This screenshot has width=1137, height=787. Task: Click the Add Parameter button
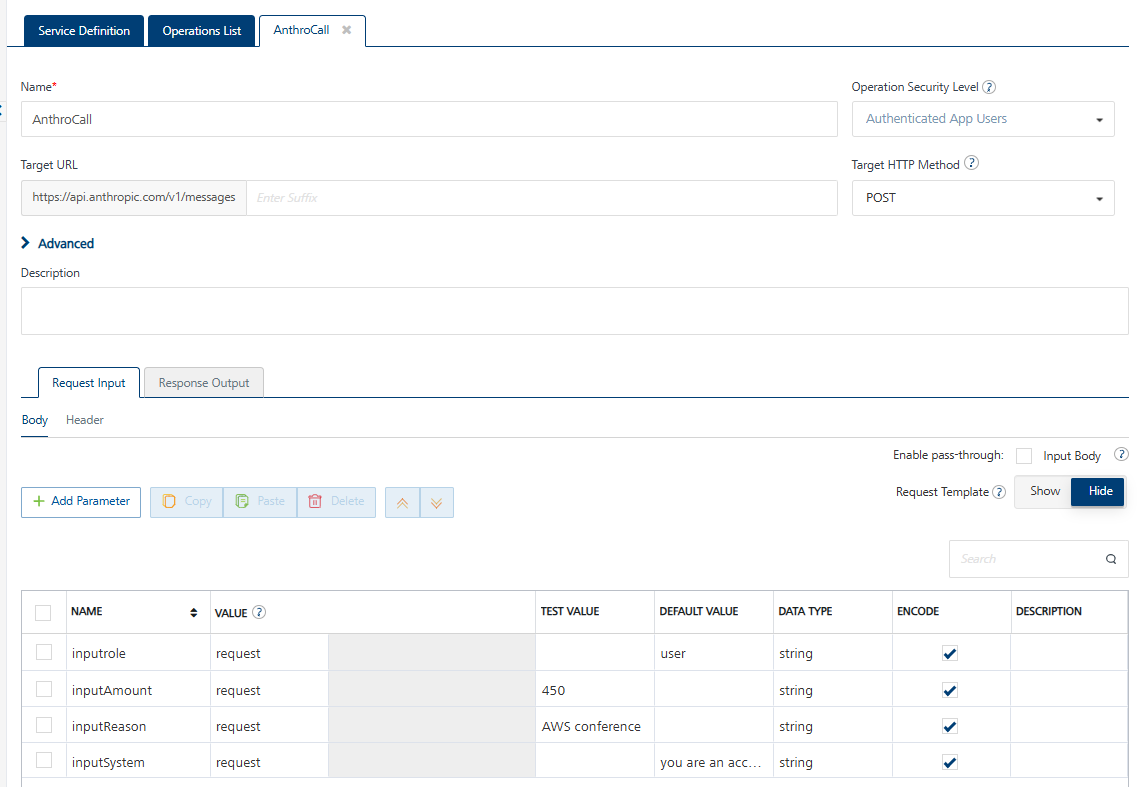click(x=81, y=502)
